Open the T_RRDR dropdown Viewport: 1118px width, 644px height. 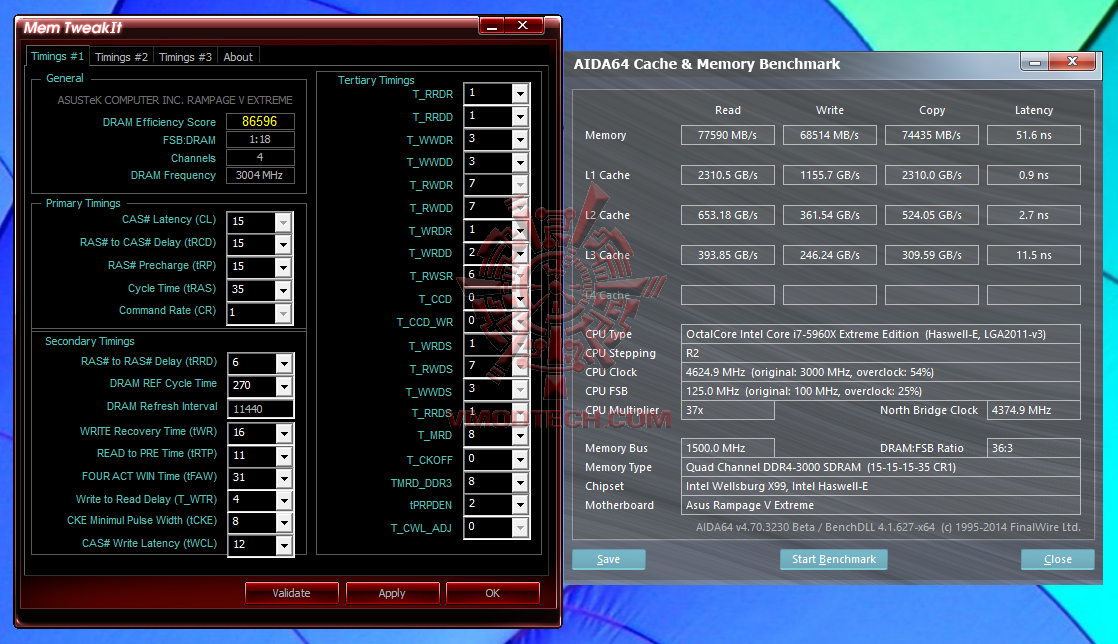520,93
